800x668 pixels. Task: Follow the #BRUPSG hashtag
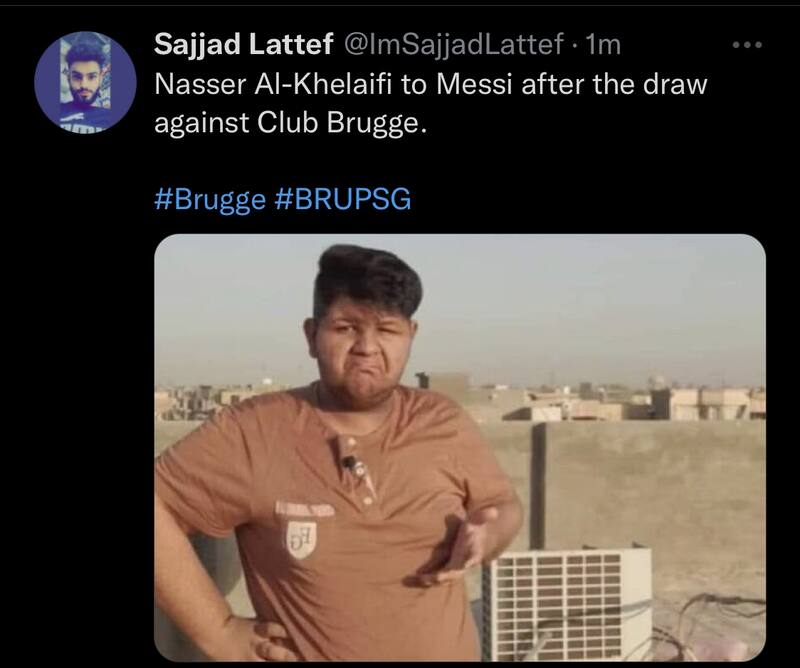click(342, 199)
